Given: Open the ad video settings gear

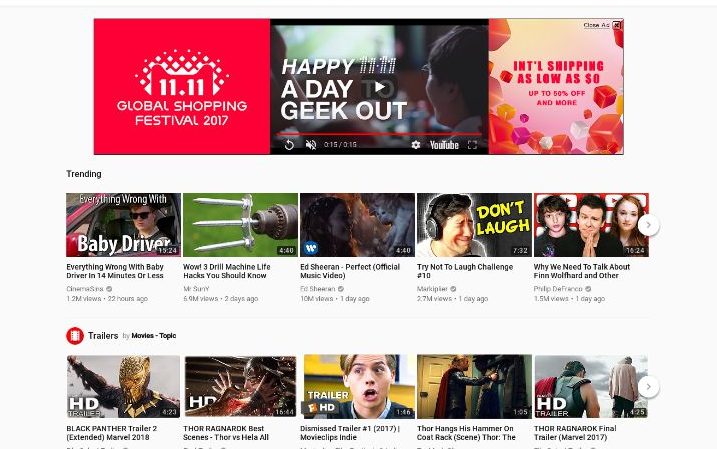Looking at the screenshot, I should (415, 145).
